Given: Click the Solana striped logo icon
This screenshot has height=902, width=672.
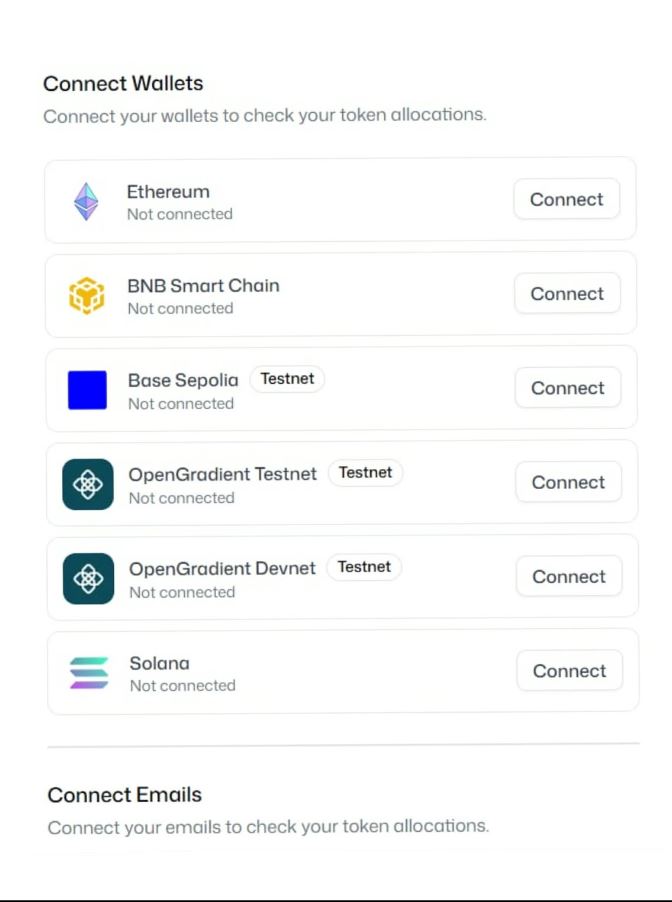Looking at the screenshot, I should click(x=89, y=672).
